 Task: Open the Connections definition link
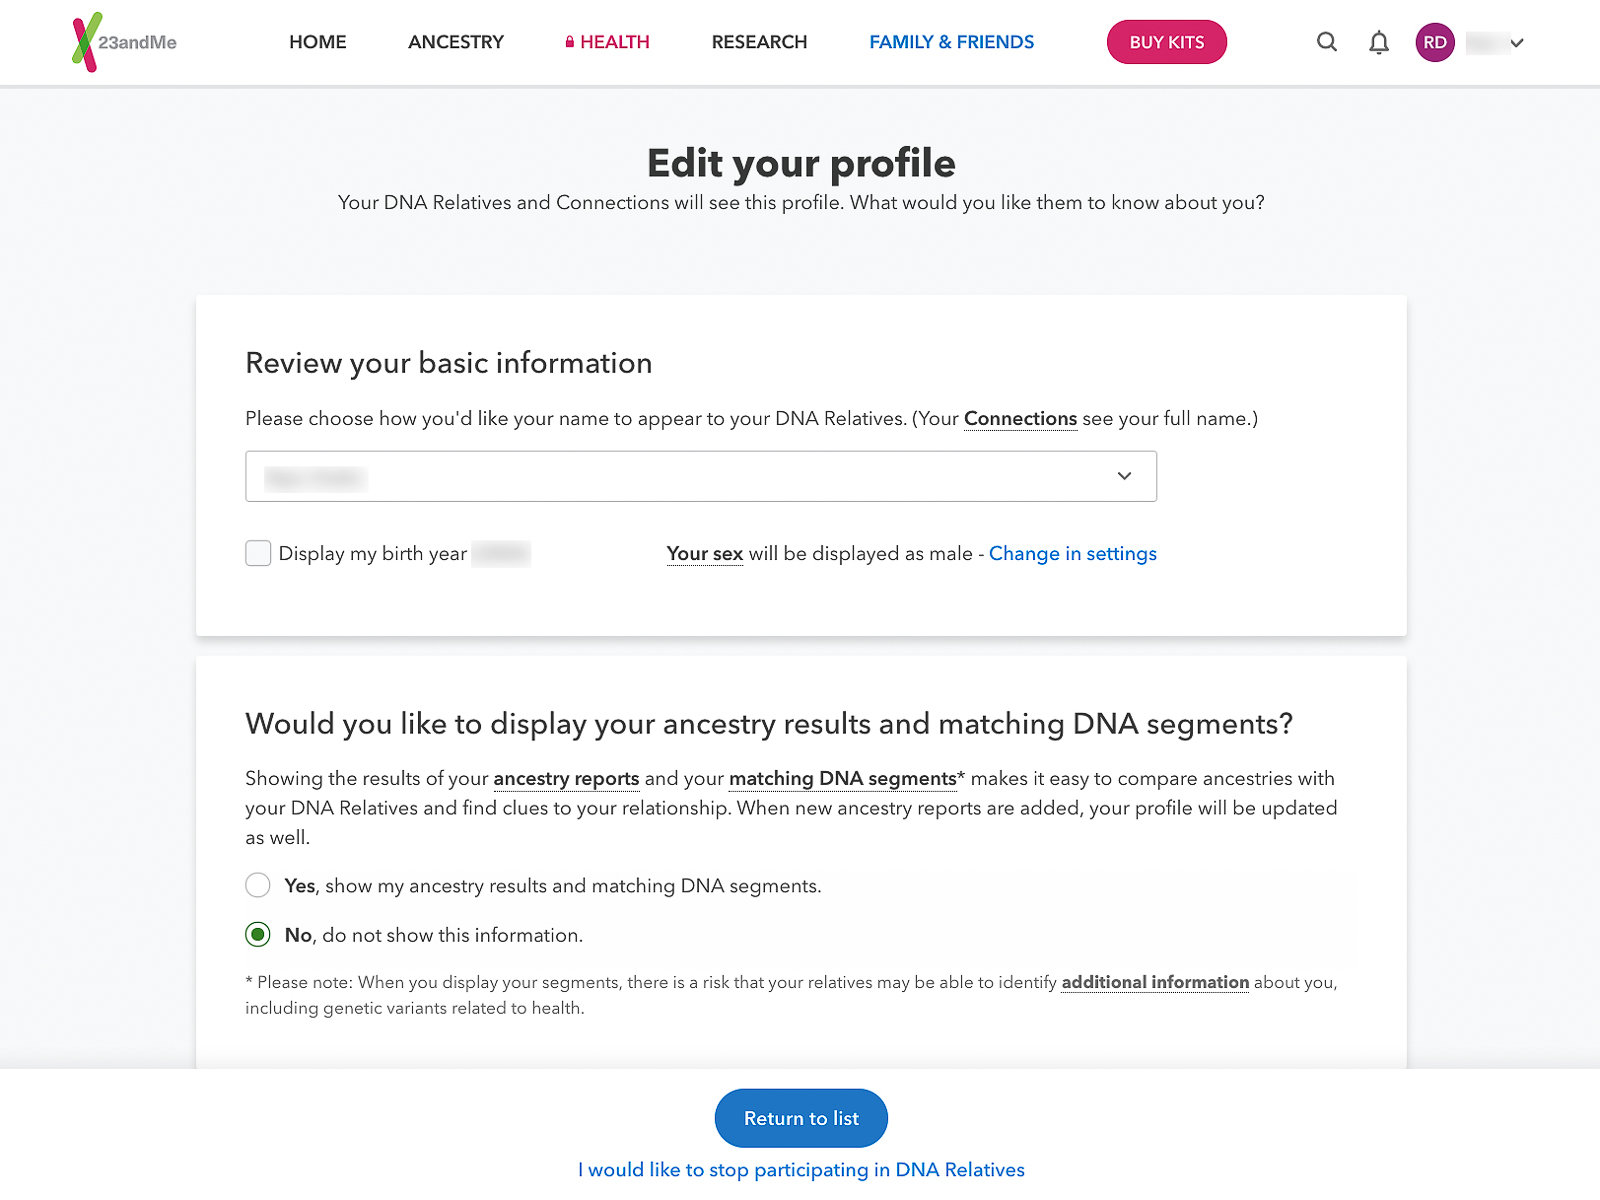(1020, 418)
